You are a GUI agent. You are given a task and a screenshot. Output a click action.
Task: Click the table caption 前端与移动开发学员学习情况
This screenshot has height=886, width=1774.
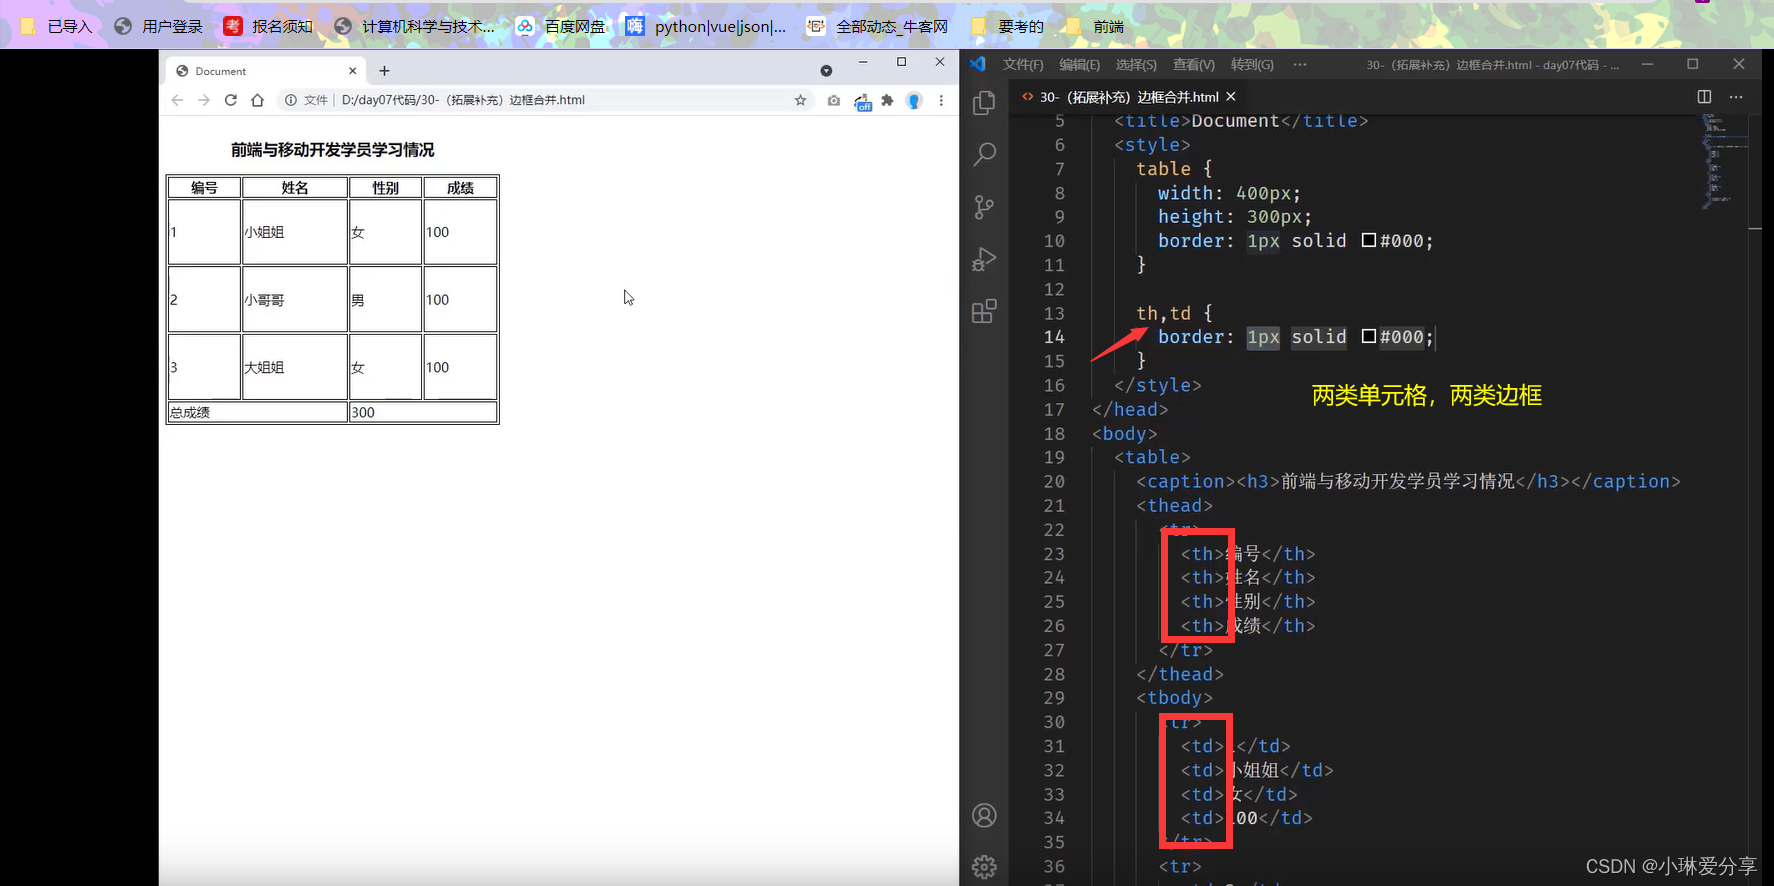[332, 150]
